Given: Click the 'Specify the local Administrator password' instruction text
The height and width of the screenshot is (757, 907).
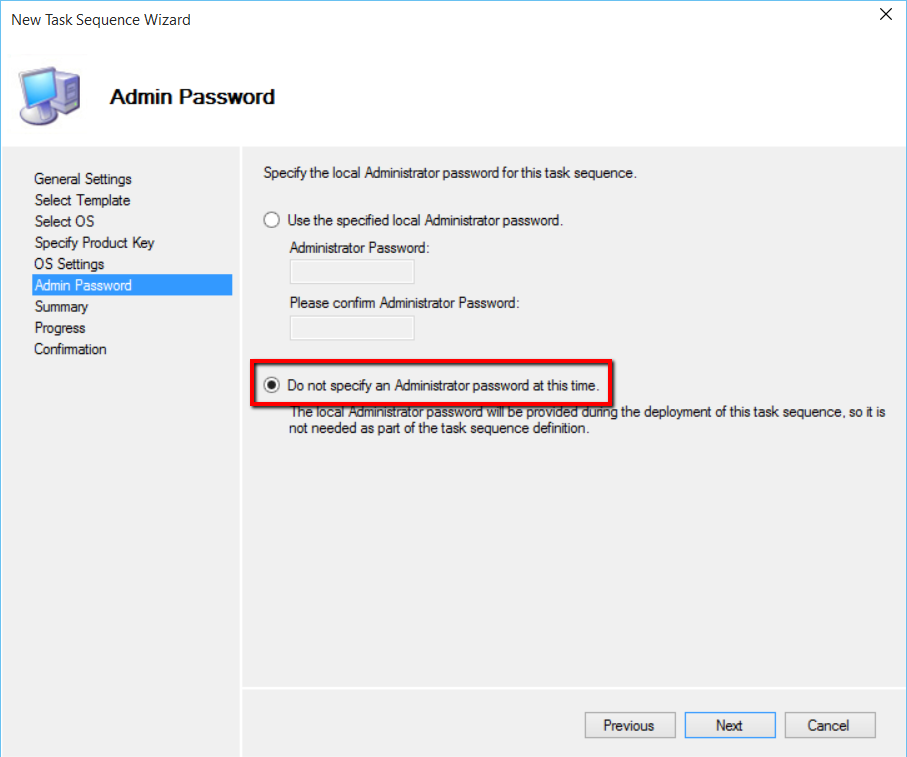Looking at the screenshot, I should coord(449,173).
